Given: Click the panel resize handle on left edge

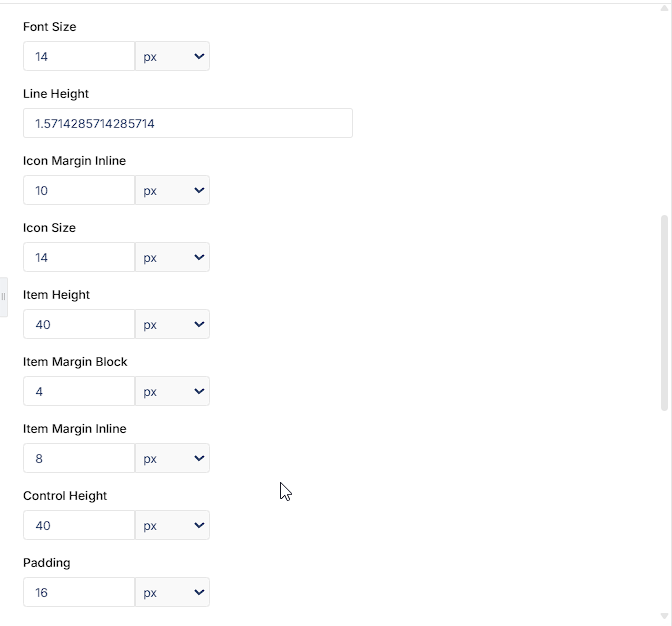Looking at the screenshot, I should [x=3, y=297].
